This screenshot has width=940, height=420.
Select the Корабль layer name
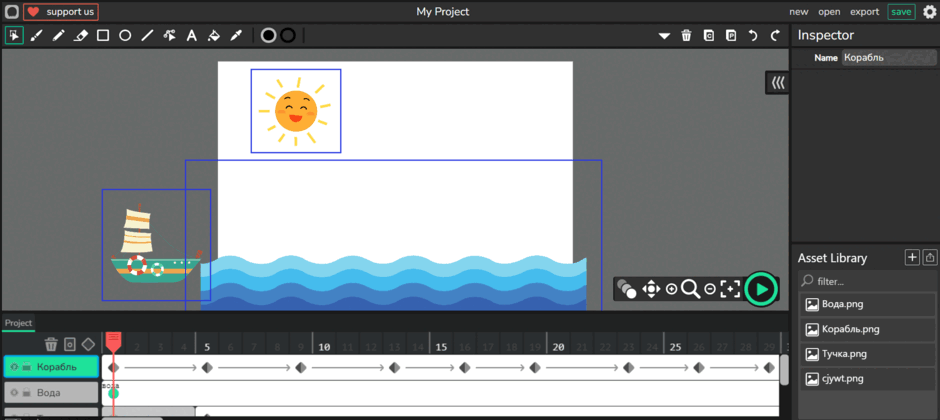(x=56, y=367)
